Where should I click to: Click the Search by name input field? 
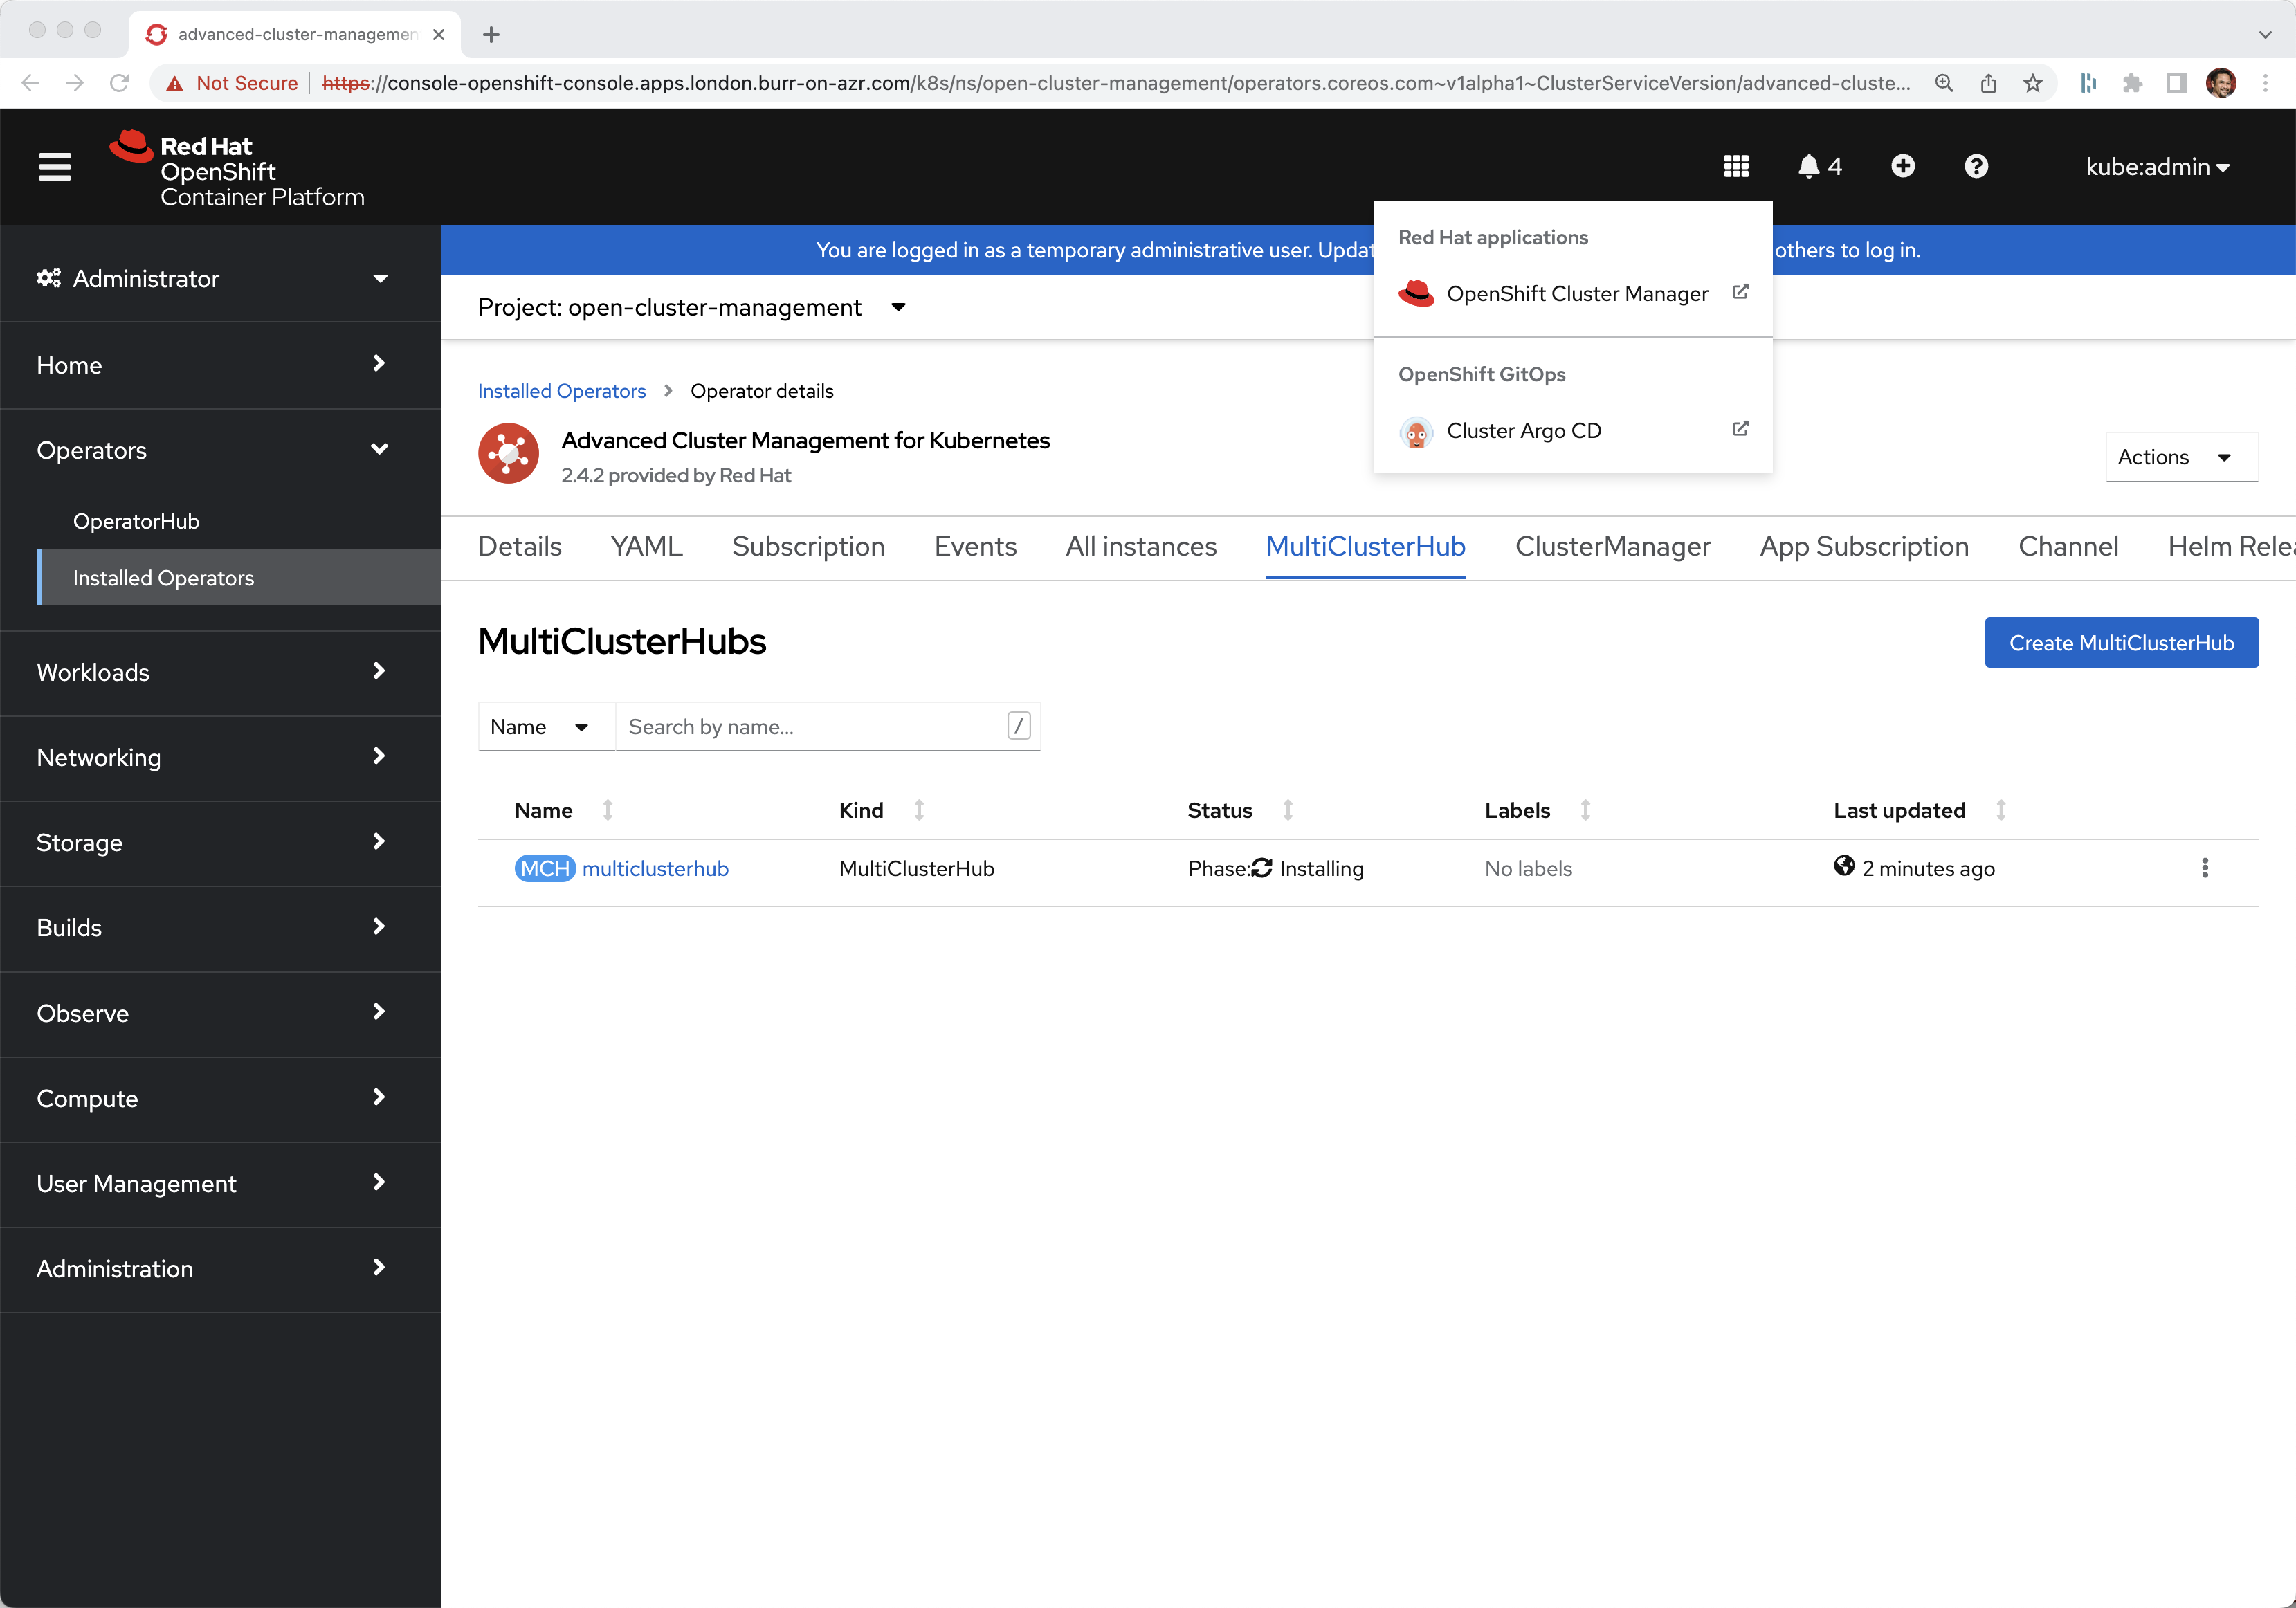click(827, 727)
